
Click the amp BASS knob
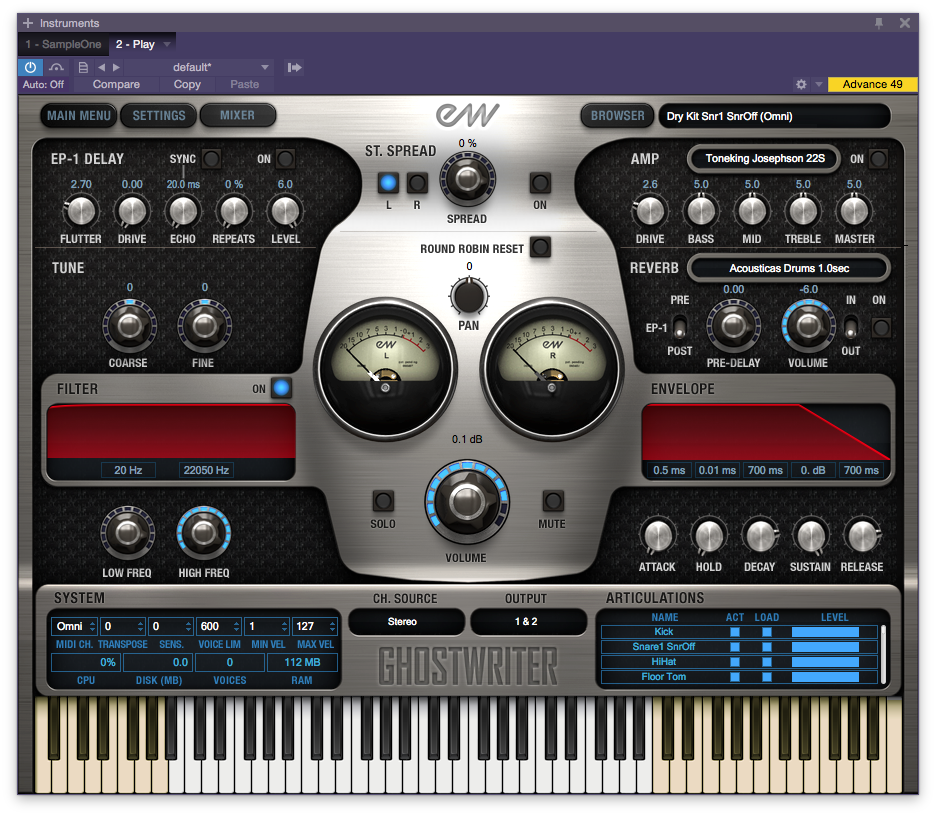click(701, 211)
